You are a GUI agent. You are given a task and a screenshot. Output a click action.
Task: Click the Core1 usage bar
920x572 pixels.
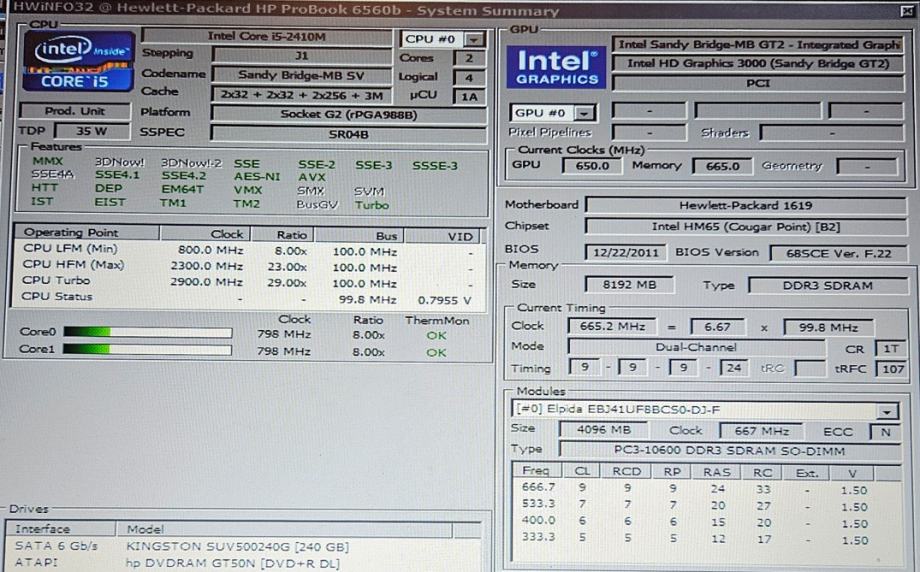147,350
